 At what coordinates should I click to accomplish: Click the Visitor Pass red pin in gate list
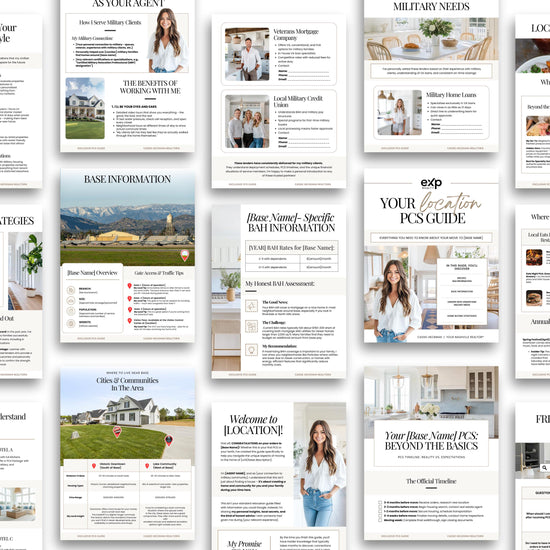coord(129,321)
